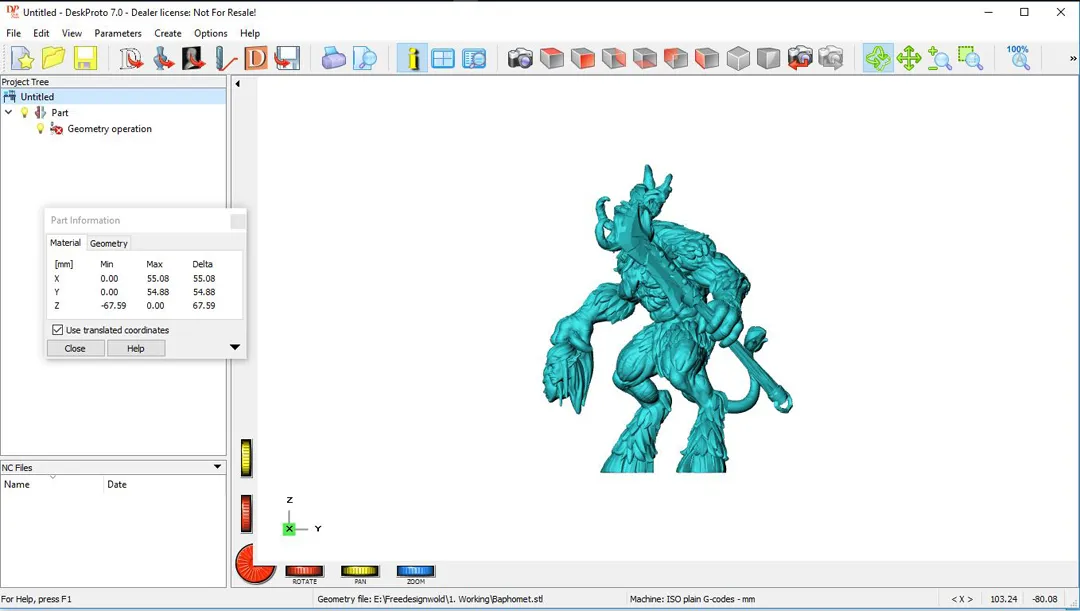Open print preview magnifier page icon
Viewport: 1080px width, 611px height.
point(364,59)
